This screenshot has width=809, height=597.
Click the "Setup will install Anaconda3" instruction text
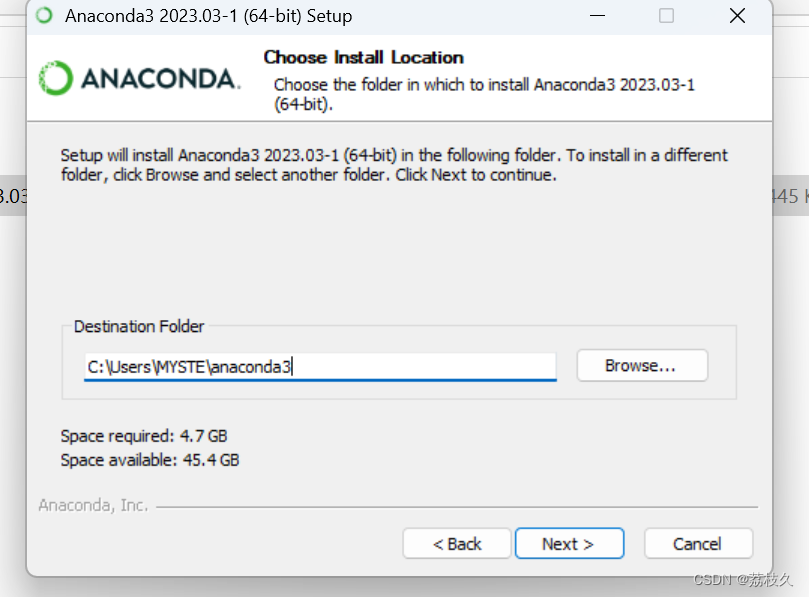click(394, 165)
